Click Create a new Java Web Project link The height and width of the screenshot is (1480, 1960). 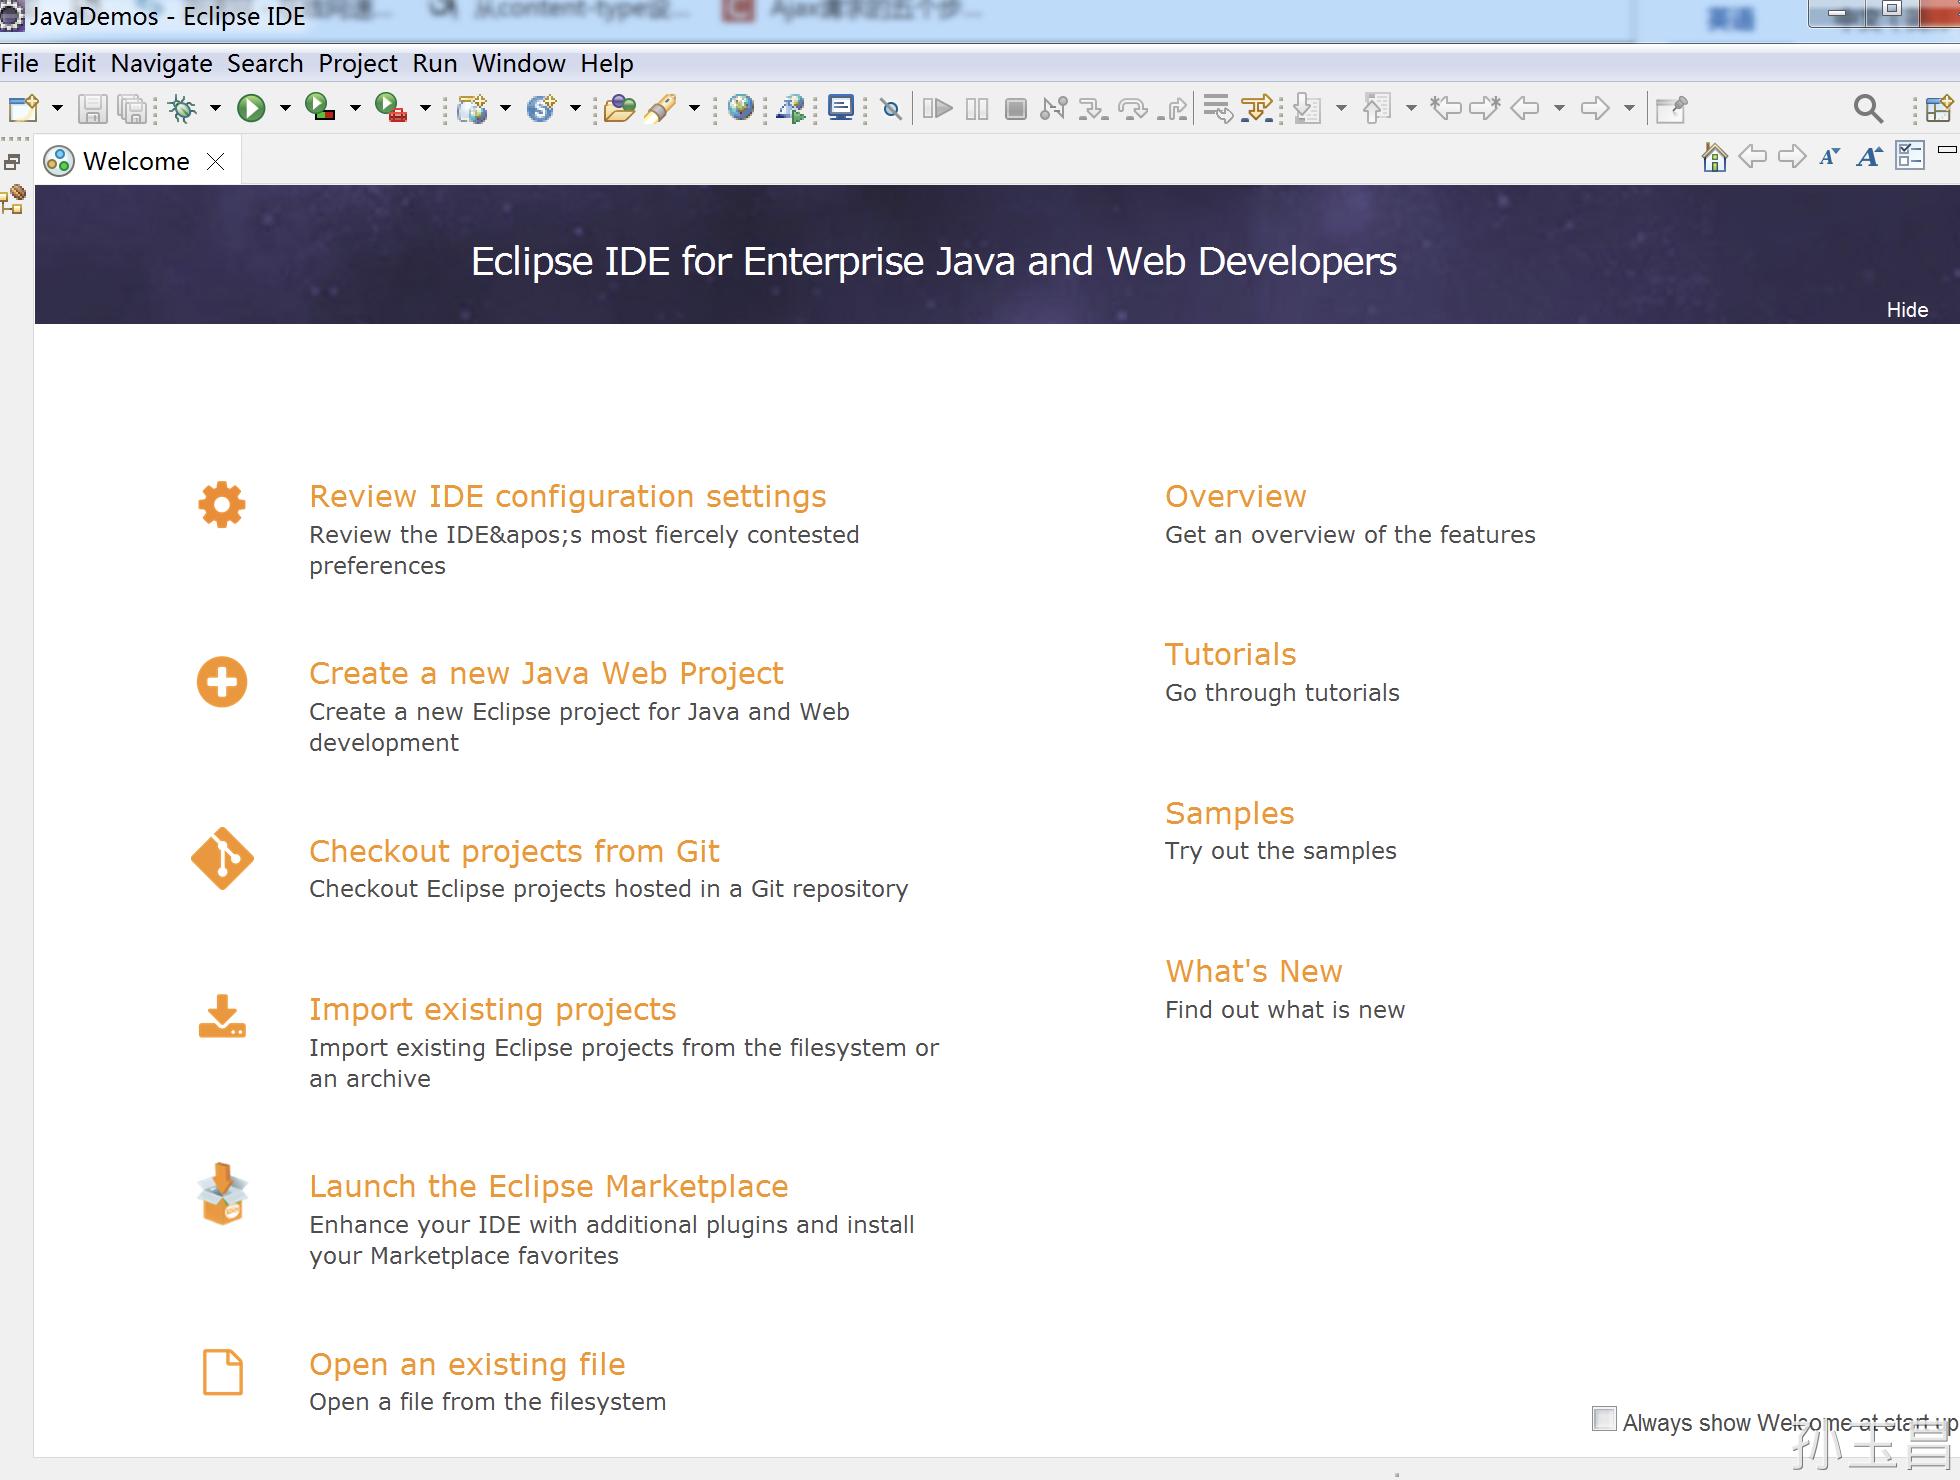545,673
